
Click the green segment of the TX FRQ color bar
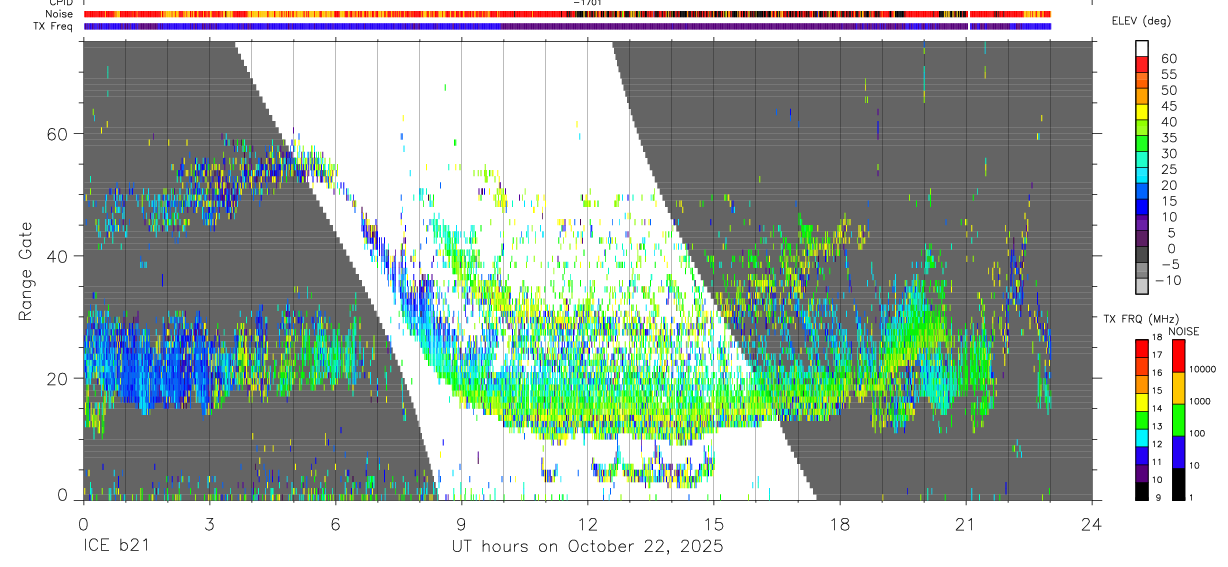[1142, 420]
